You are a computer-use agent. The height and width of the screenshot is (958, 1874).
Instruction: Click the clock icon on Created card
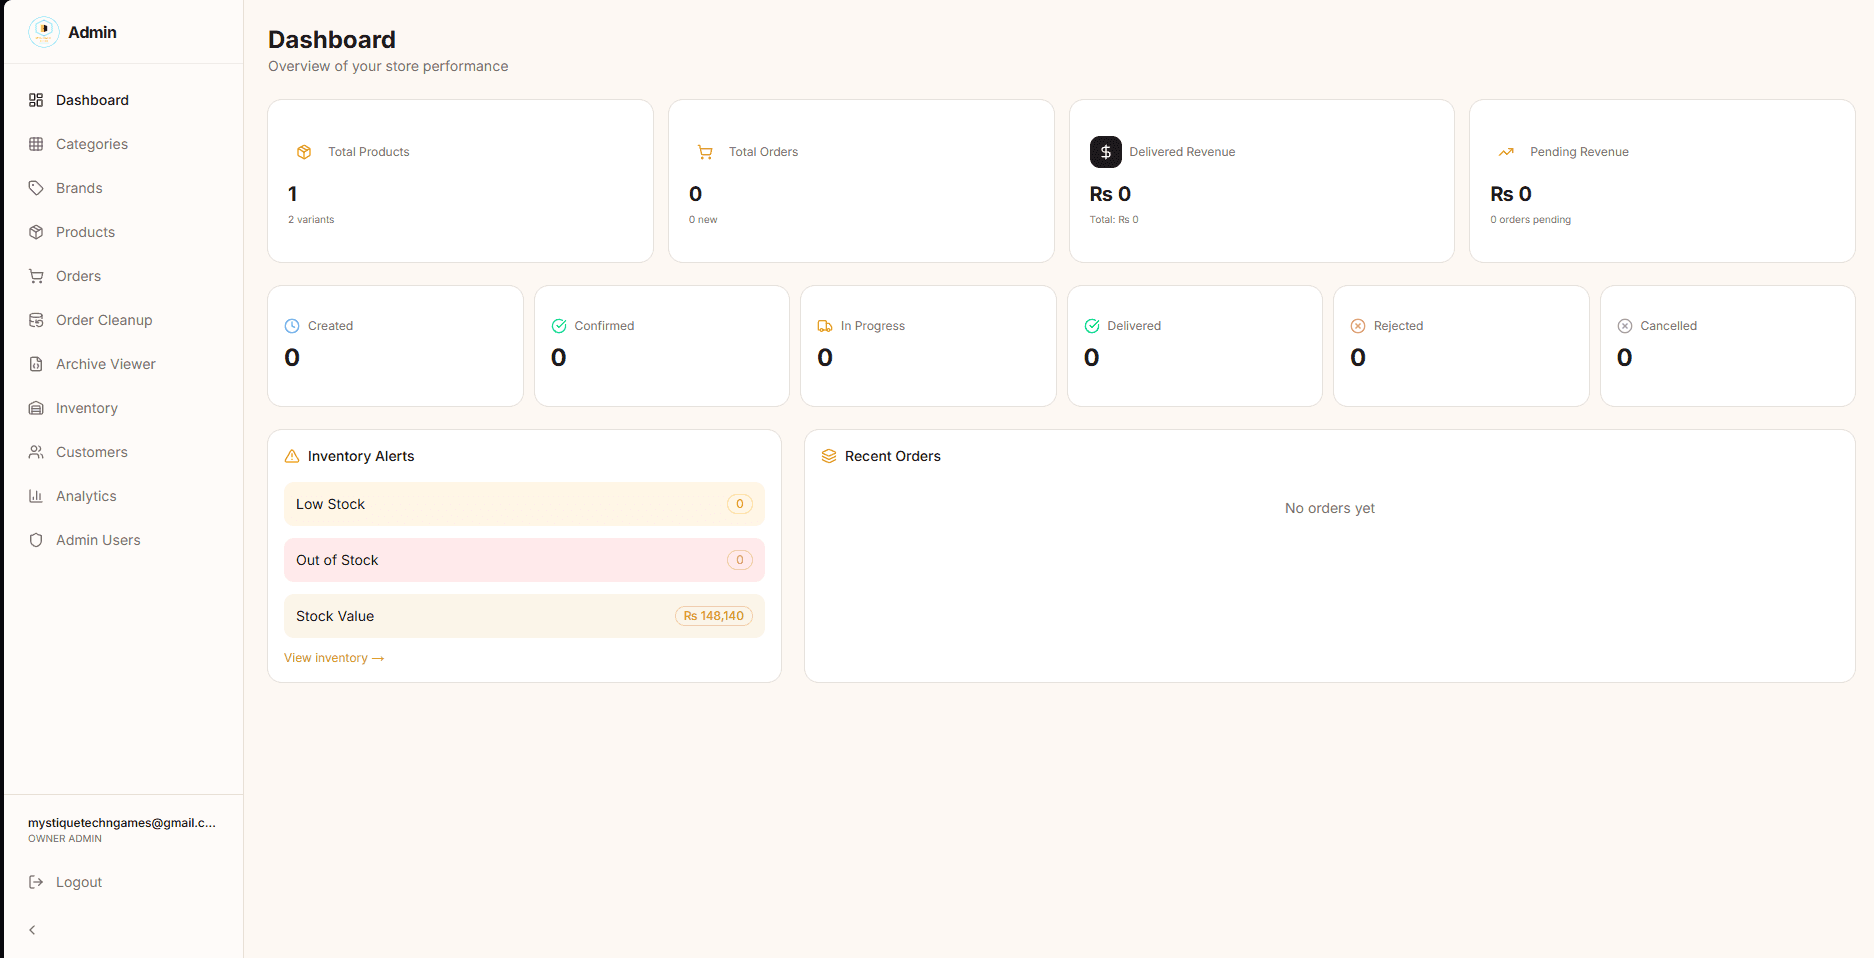point(292,326)
